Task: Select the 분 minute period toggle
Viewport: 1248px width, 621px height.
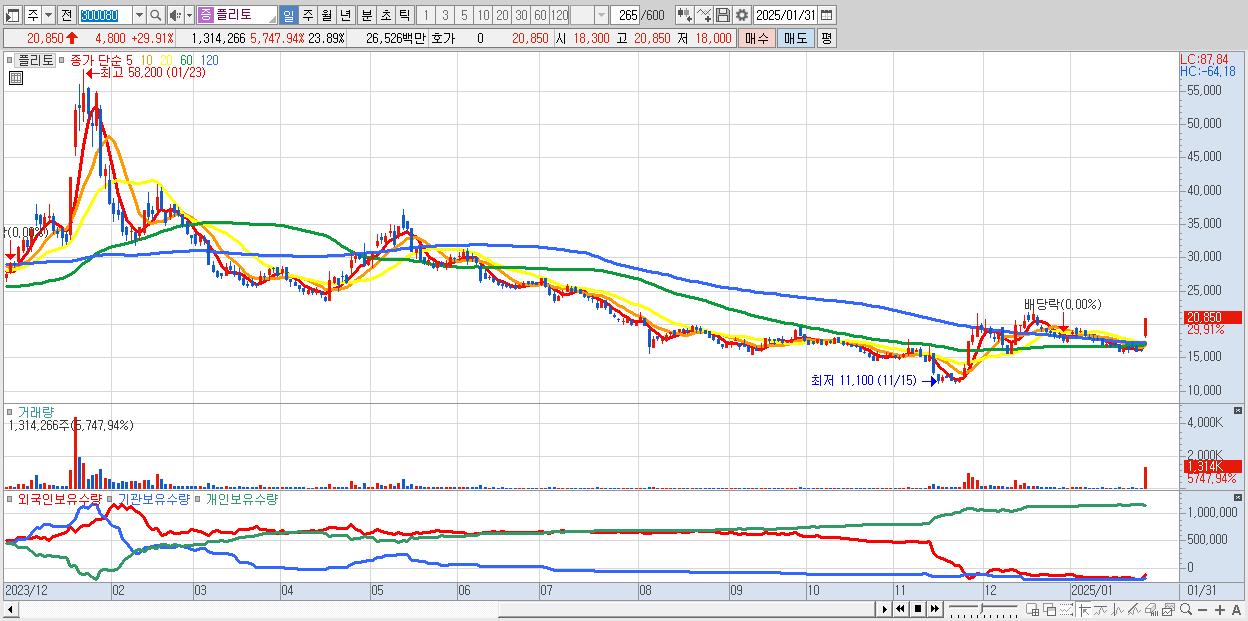Action: [367, 16]
